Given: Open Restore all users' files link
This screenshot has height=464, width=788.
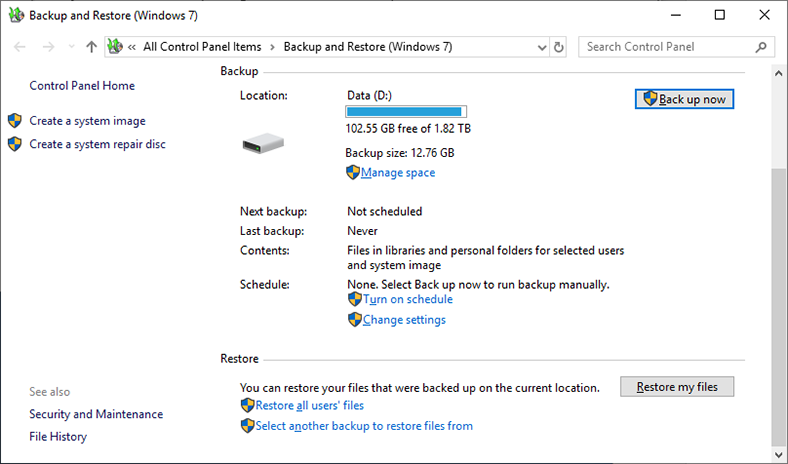Looking at the screenshot, I should click(310, 405).
